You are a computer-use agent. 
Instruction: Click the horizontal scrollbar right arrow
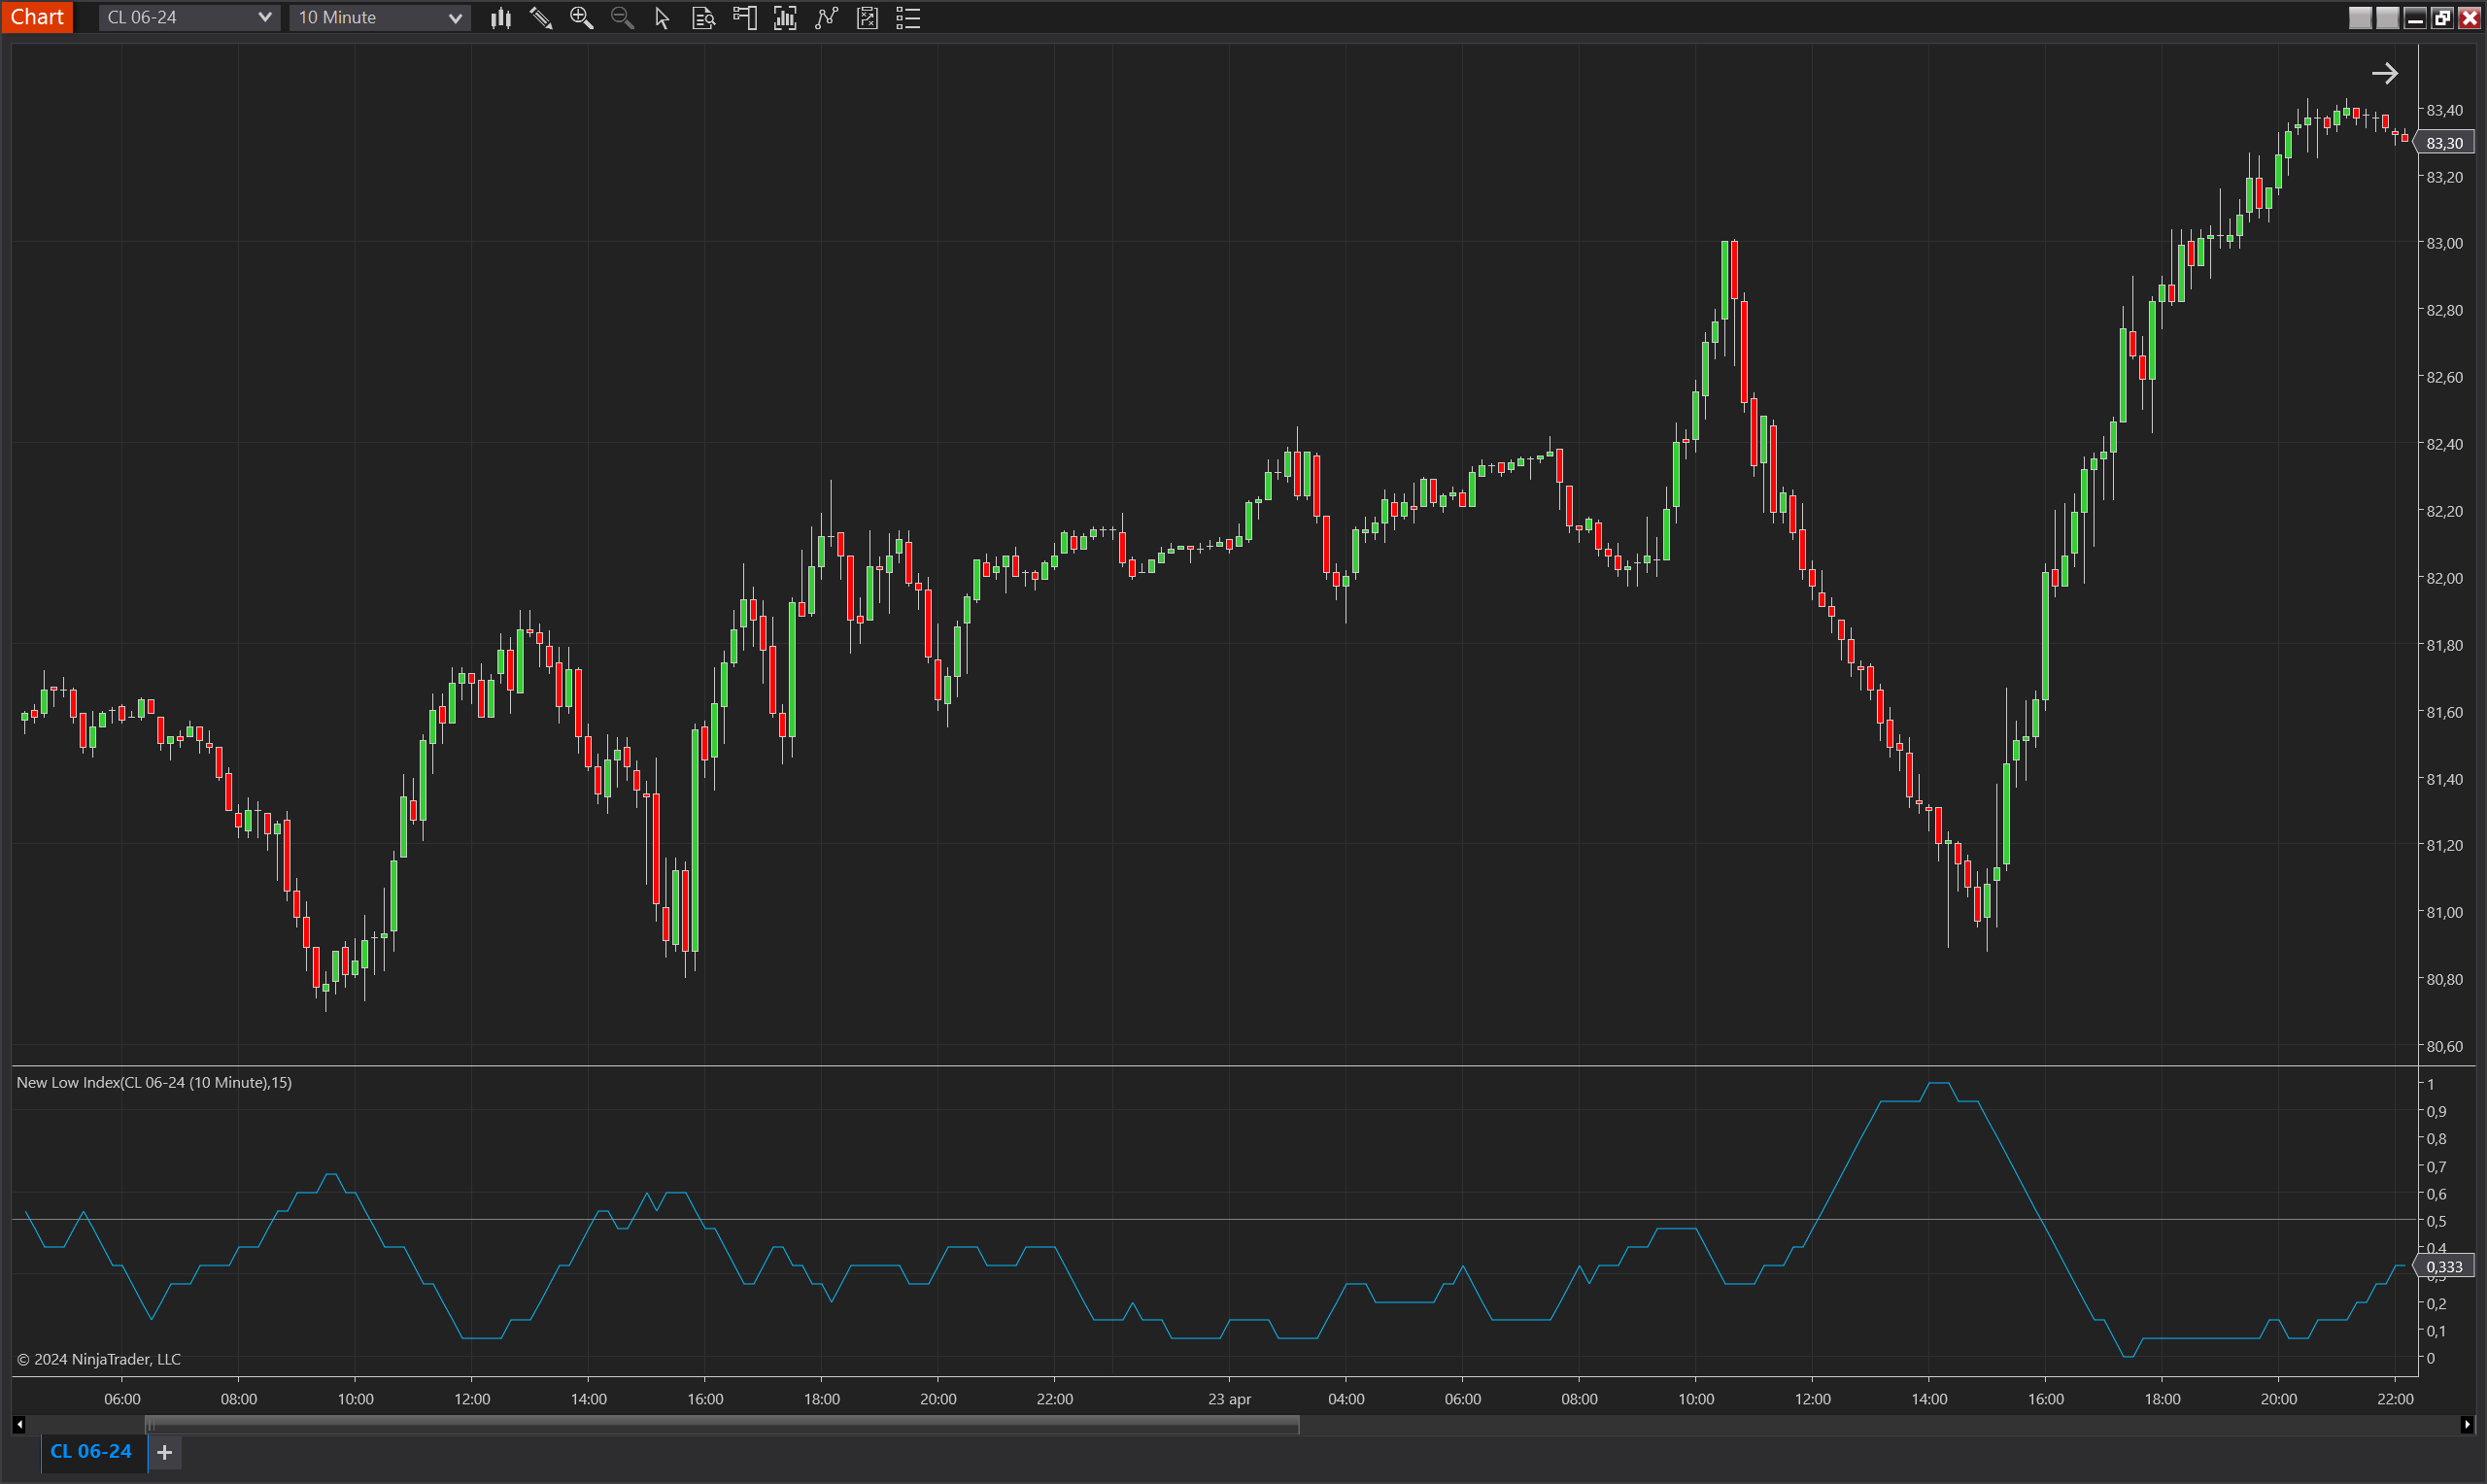[2467, 1424]
